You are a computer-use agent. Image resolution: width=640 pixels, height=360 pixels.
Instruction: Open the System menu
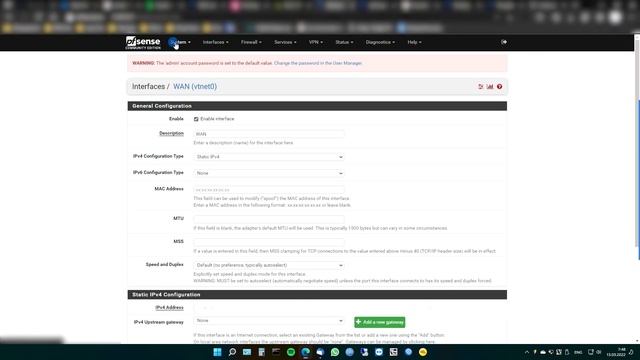point(180,42)
